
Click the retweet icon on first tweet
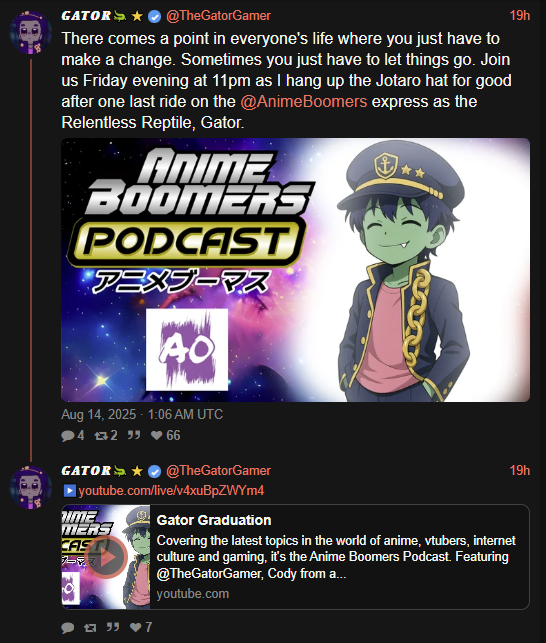[x=101, y=436]
